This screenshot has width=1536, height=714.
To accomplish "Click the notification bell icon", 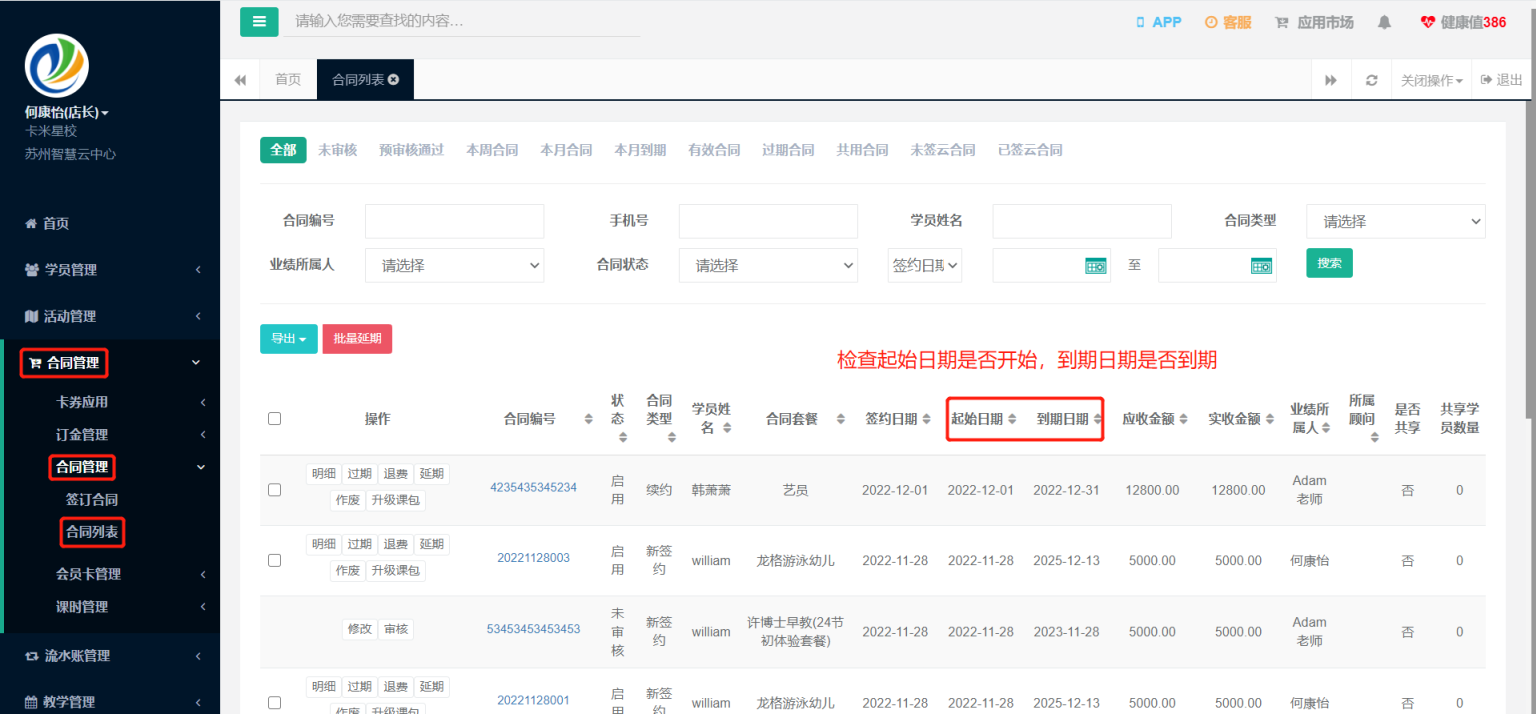I will coord(1384,22).
